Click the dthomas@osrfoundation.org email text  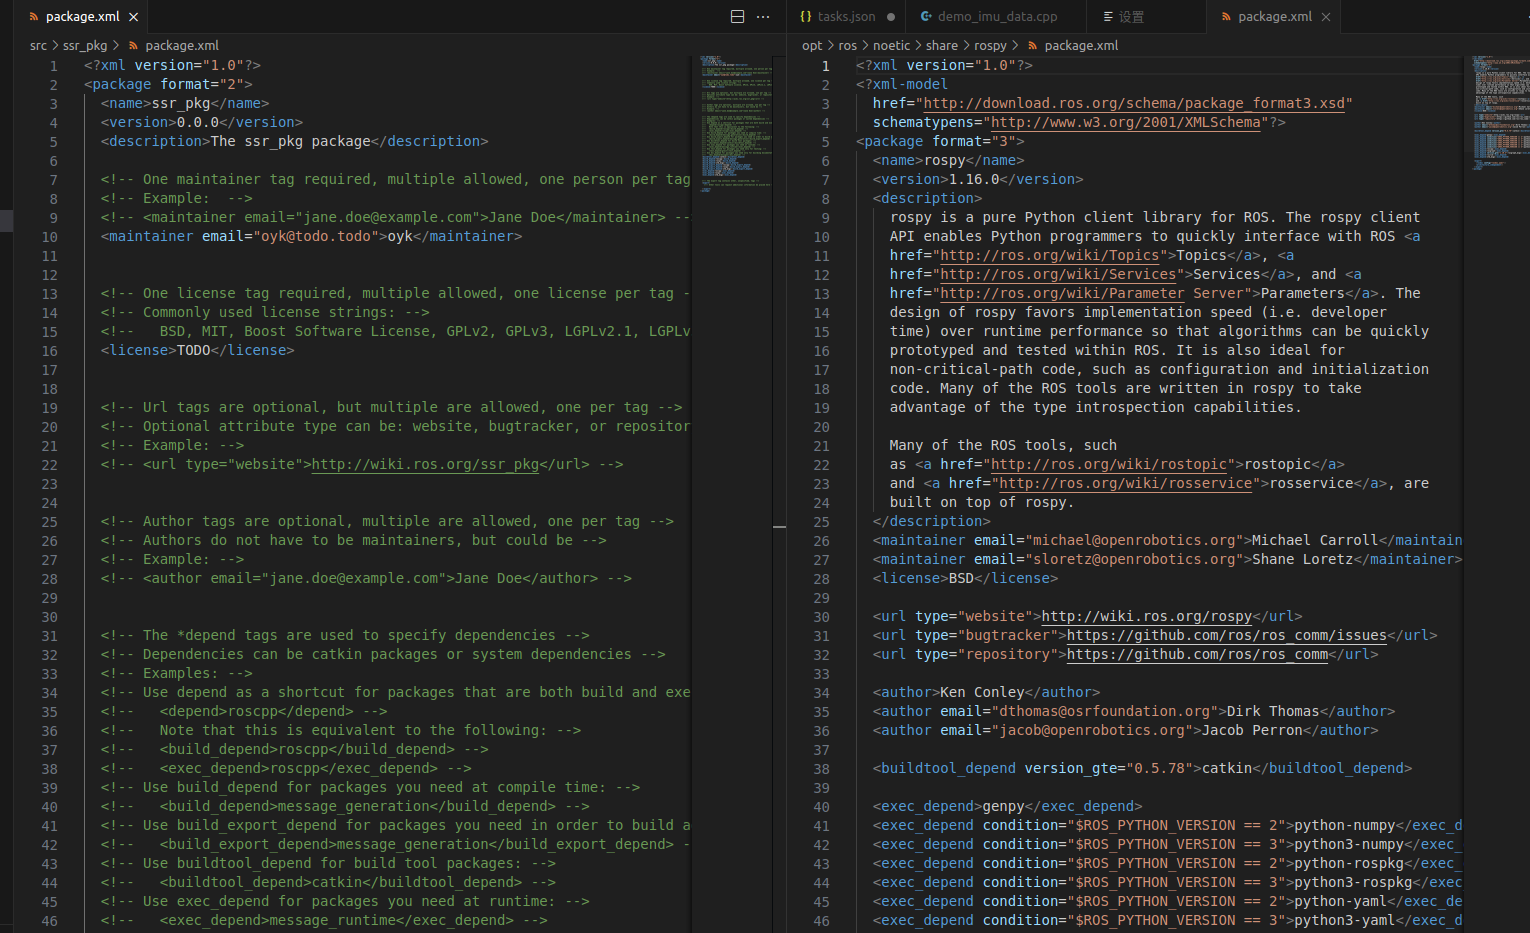[x=1105, y=711]
